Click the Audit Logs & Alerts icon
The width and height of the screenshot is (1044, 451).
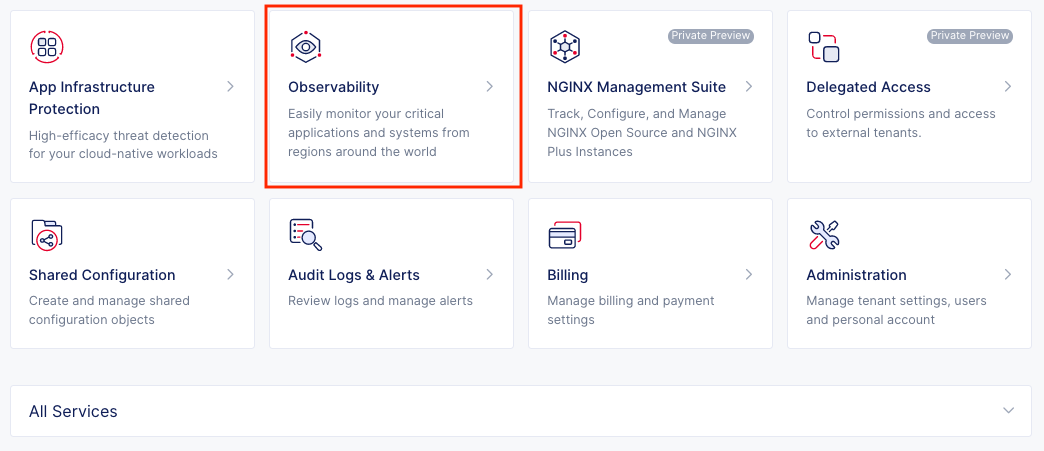point(305,235)
